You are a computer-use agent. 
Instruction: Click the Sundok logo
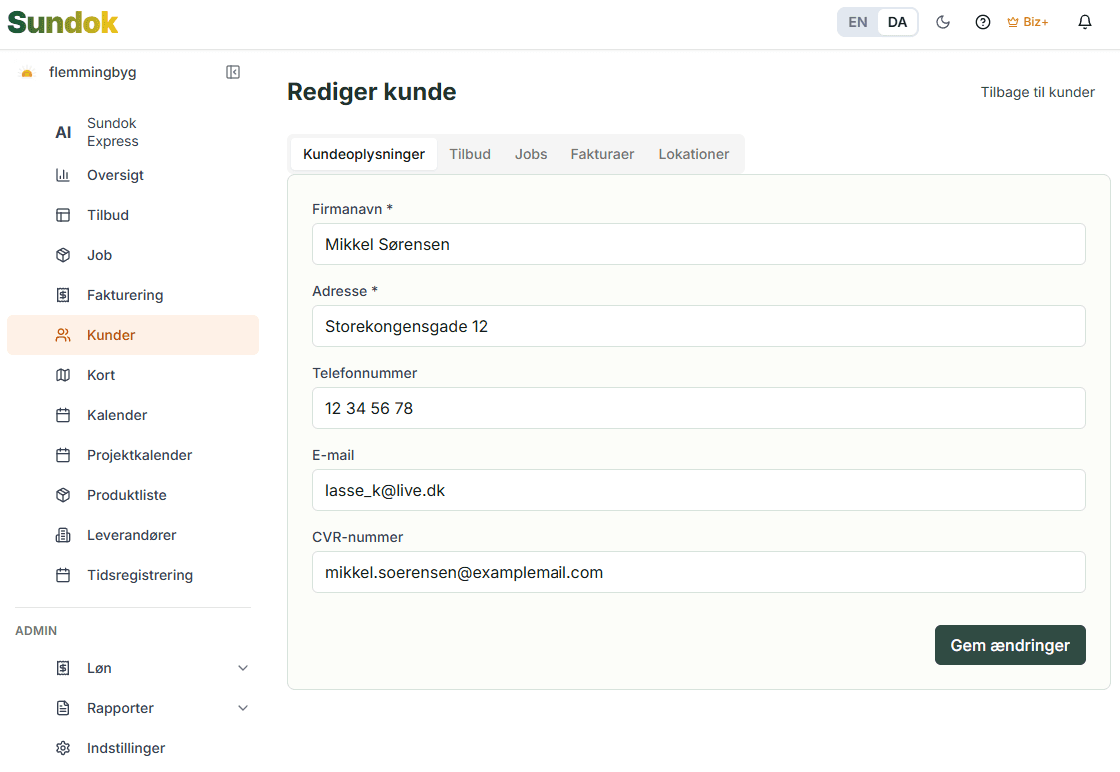[x=63, y=23]
